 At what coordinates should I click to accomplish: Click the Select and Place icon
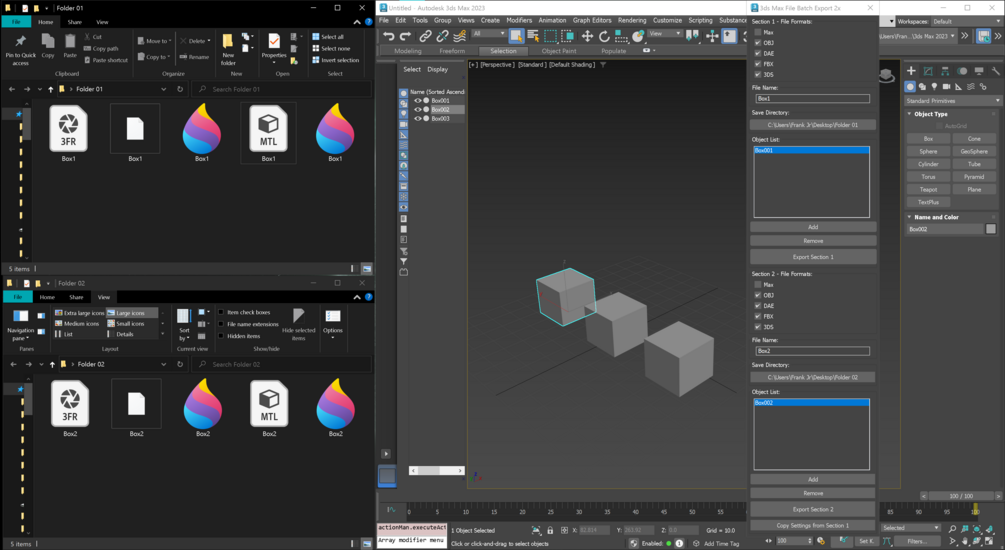(638, 36)
